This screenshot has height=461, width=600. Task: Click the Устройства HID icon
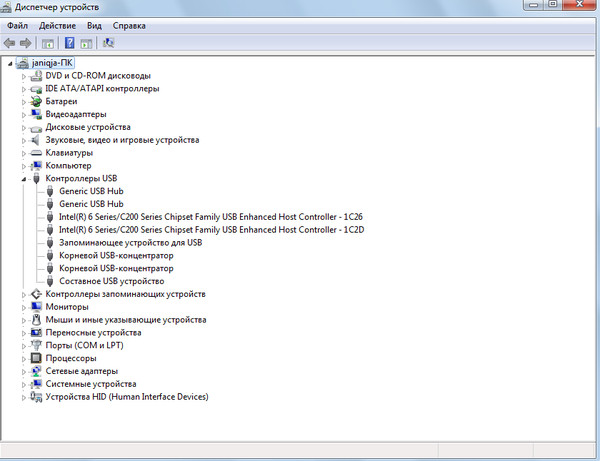click(36, 397)
